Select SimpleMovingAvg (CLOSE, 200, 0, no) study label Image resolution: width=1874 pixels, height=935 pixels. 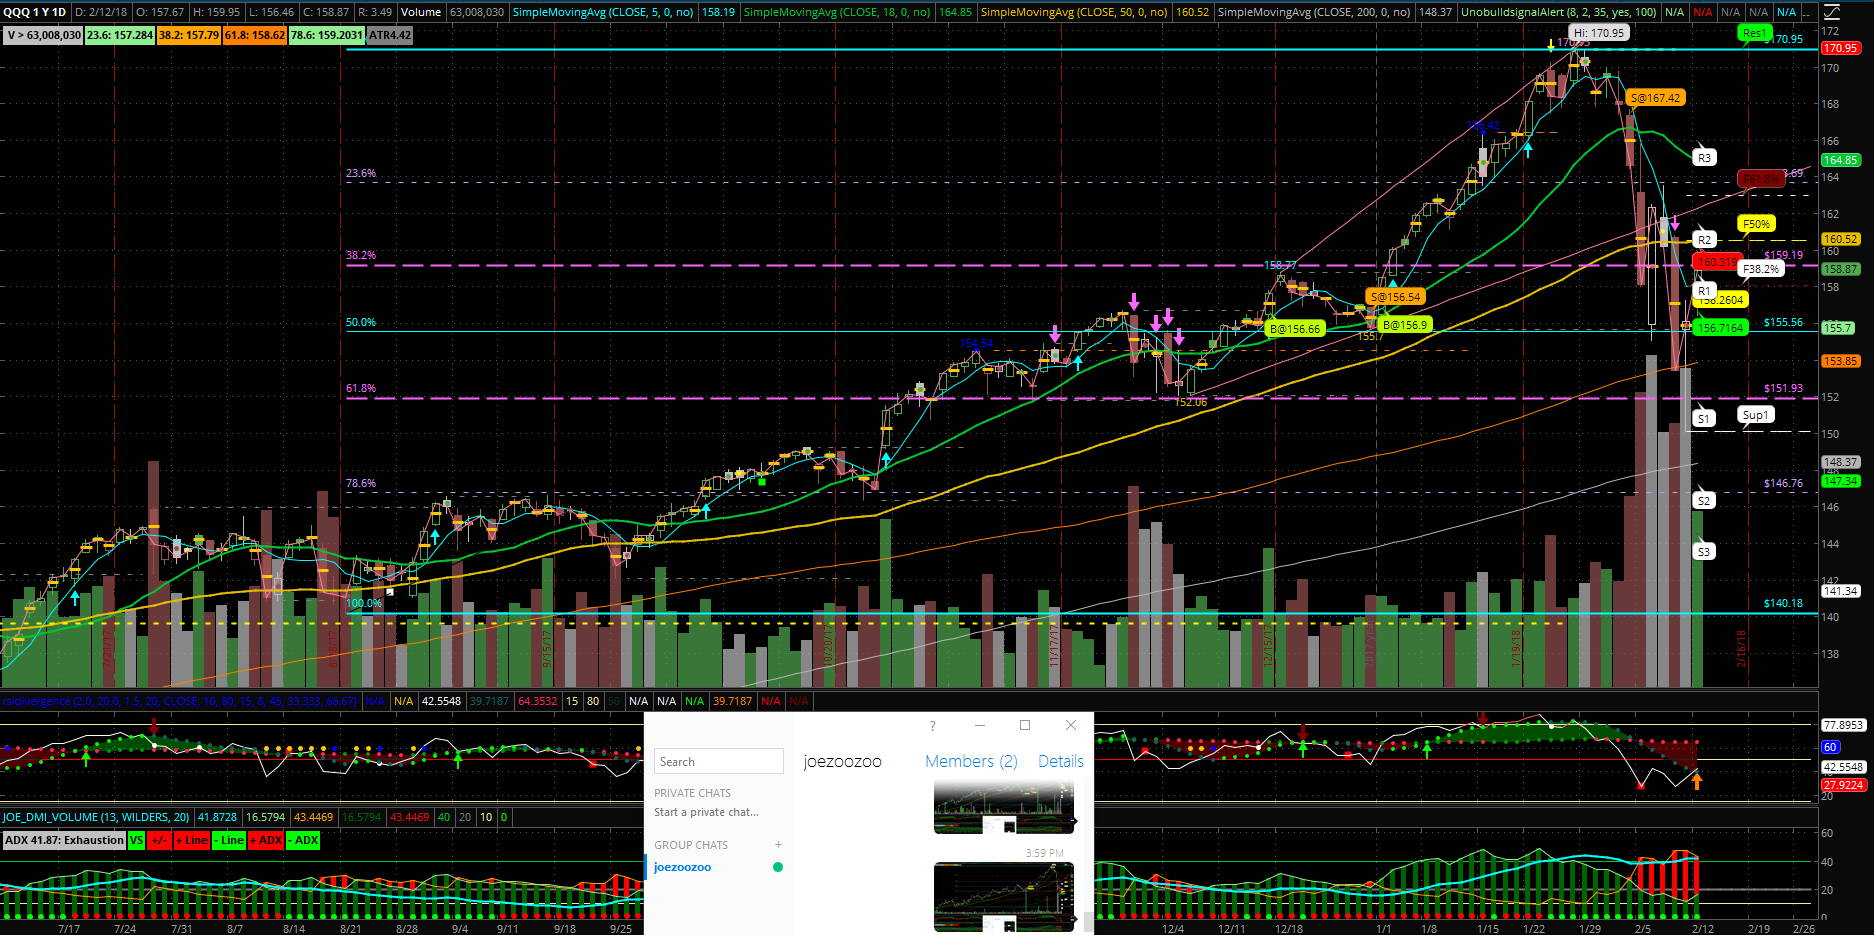pyautogui.click(x=1314, y=12)
